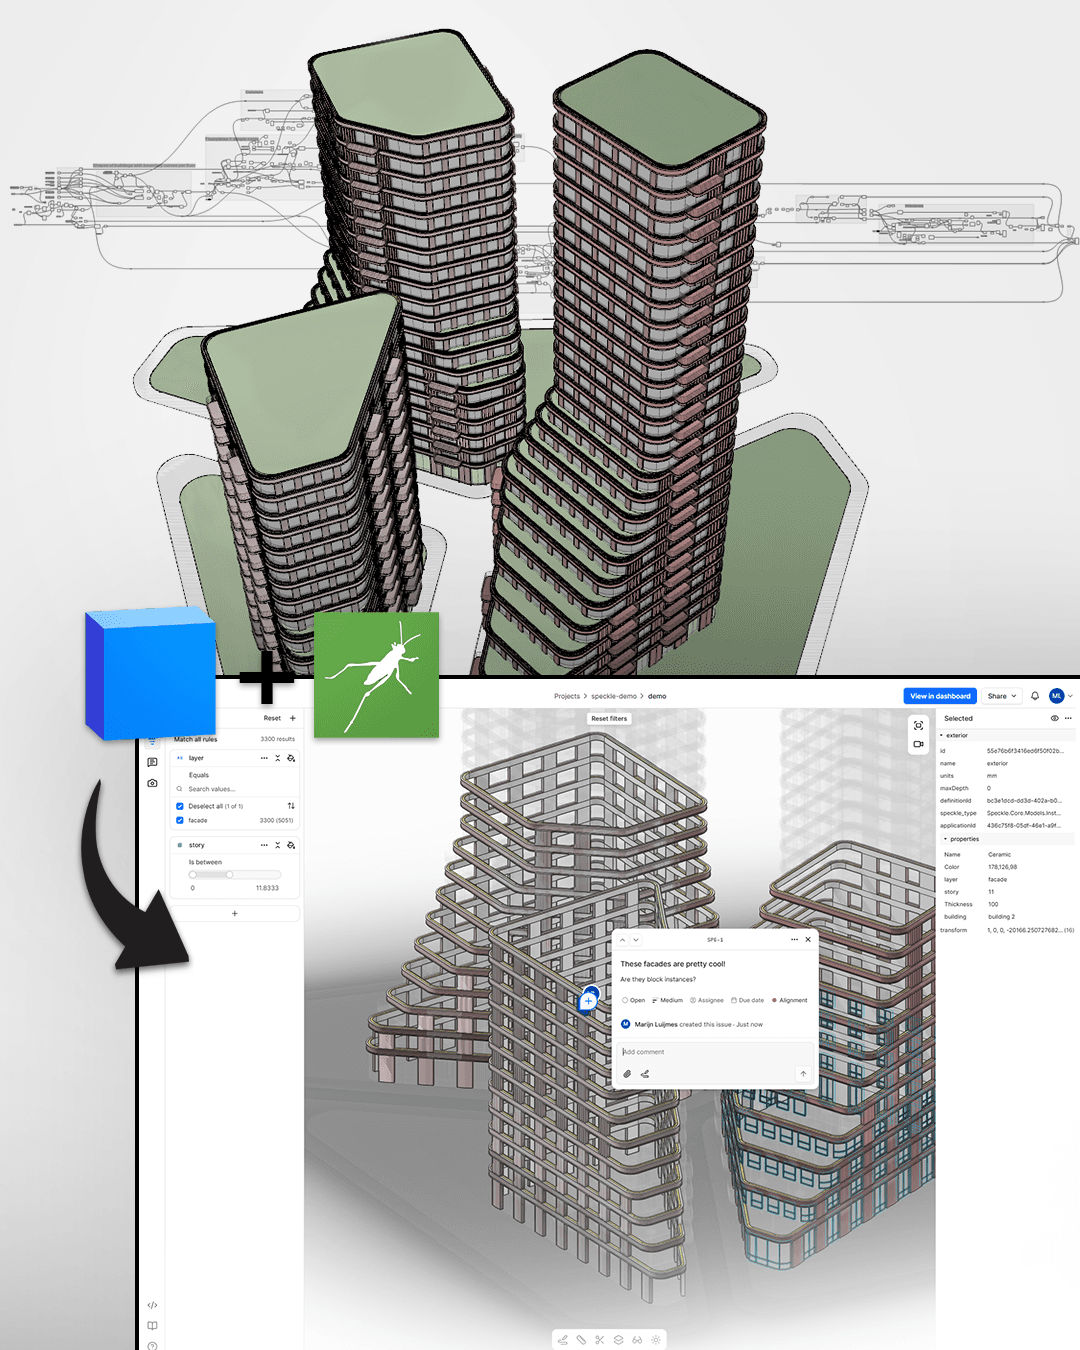Click the blue comment bubble on the model

point(589,999)
